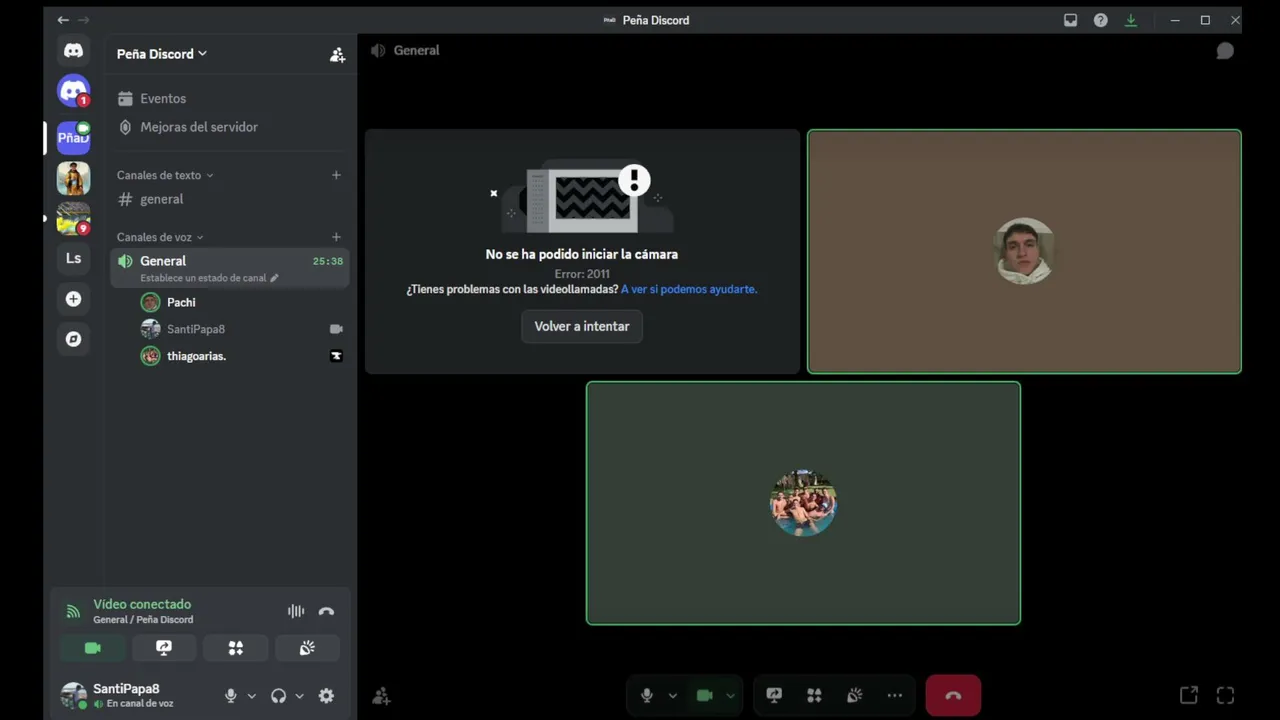Open more options in call bar
Screen dimensions: 1280x720
[x=894, y=696]
